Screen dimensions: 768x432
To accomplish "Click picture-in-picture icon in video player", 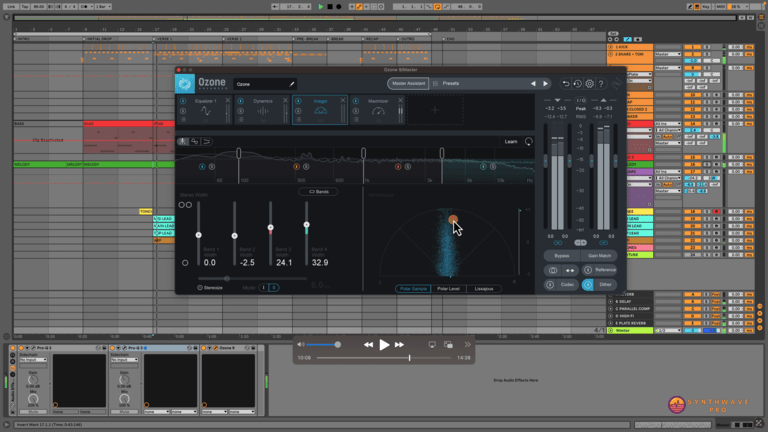I will [x=448, y=345].
